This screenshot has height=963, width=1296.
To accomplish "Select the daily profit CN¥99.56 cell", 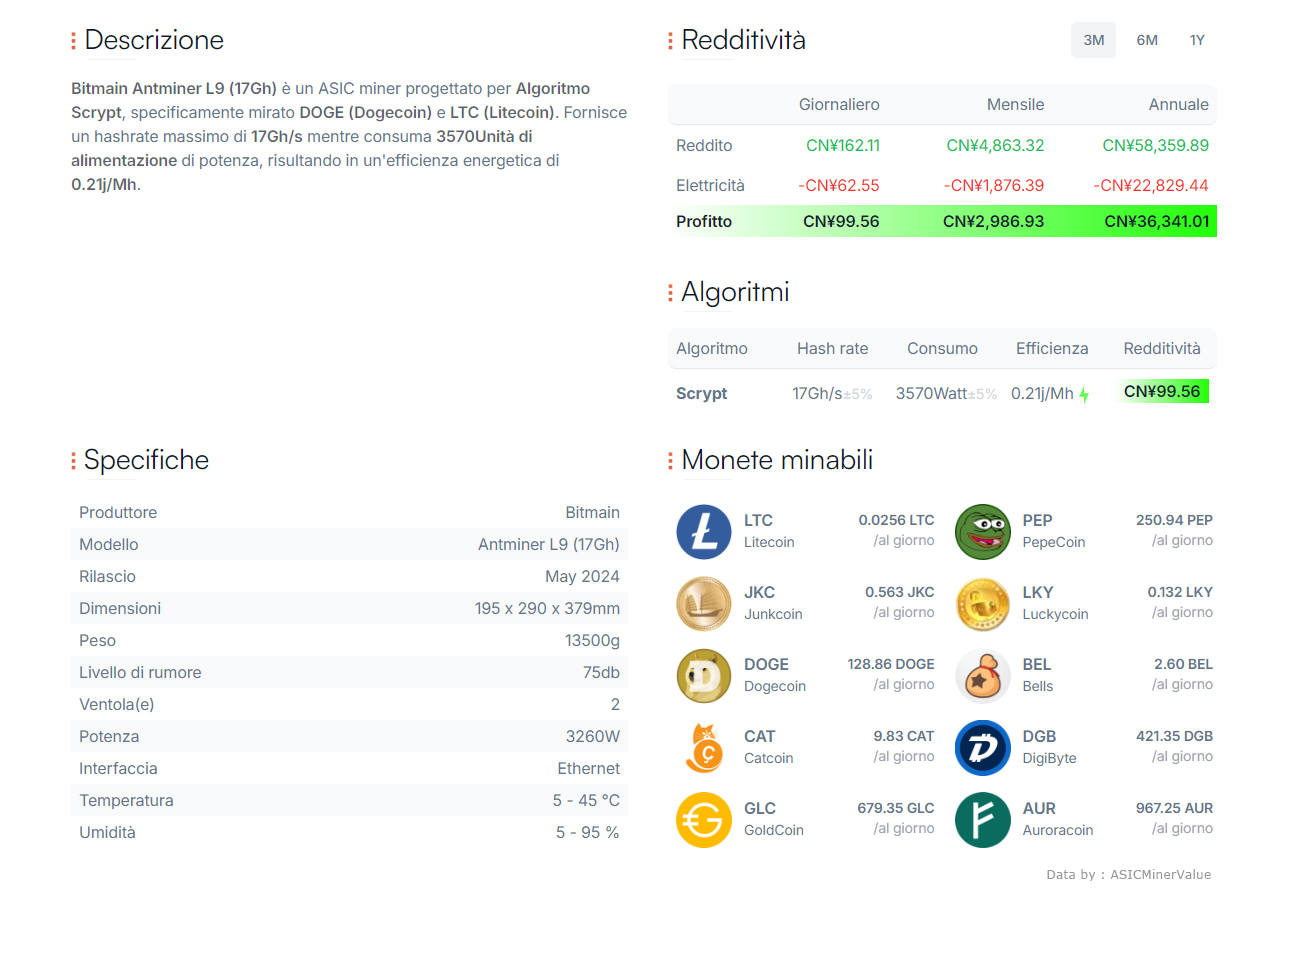I will (841, 222).
